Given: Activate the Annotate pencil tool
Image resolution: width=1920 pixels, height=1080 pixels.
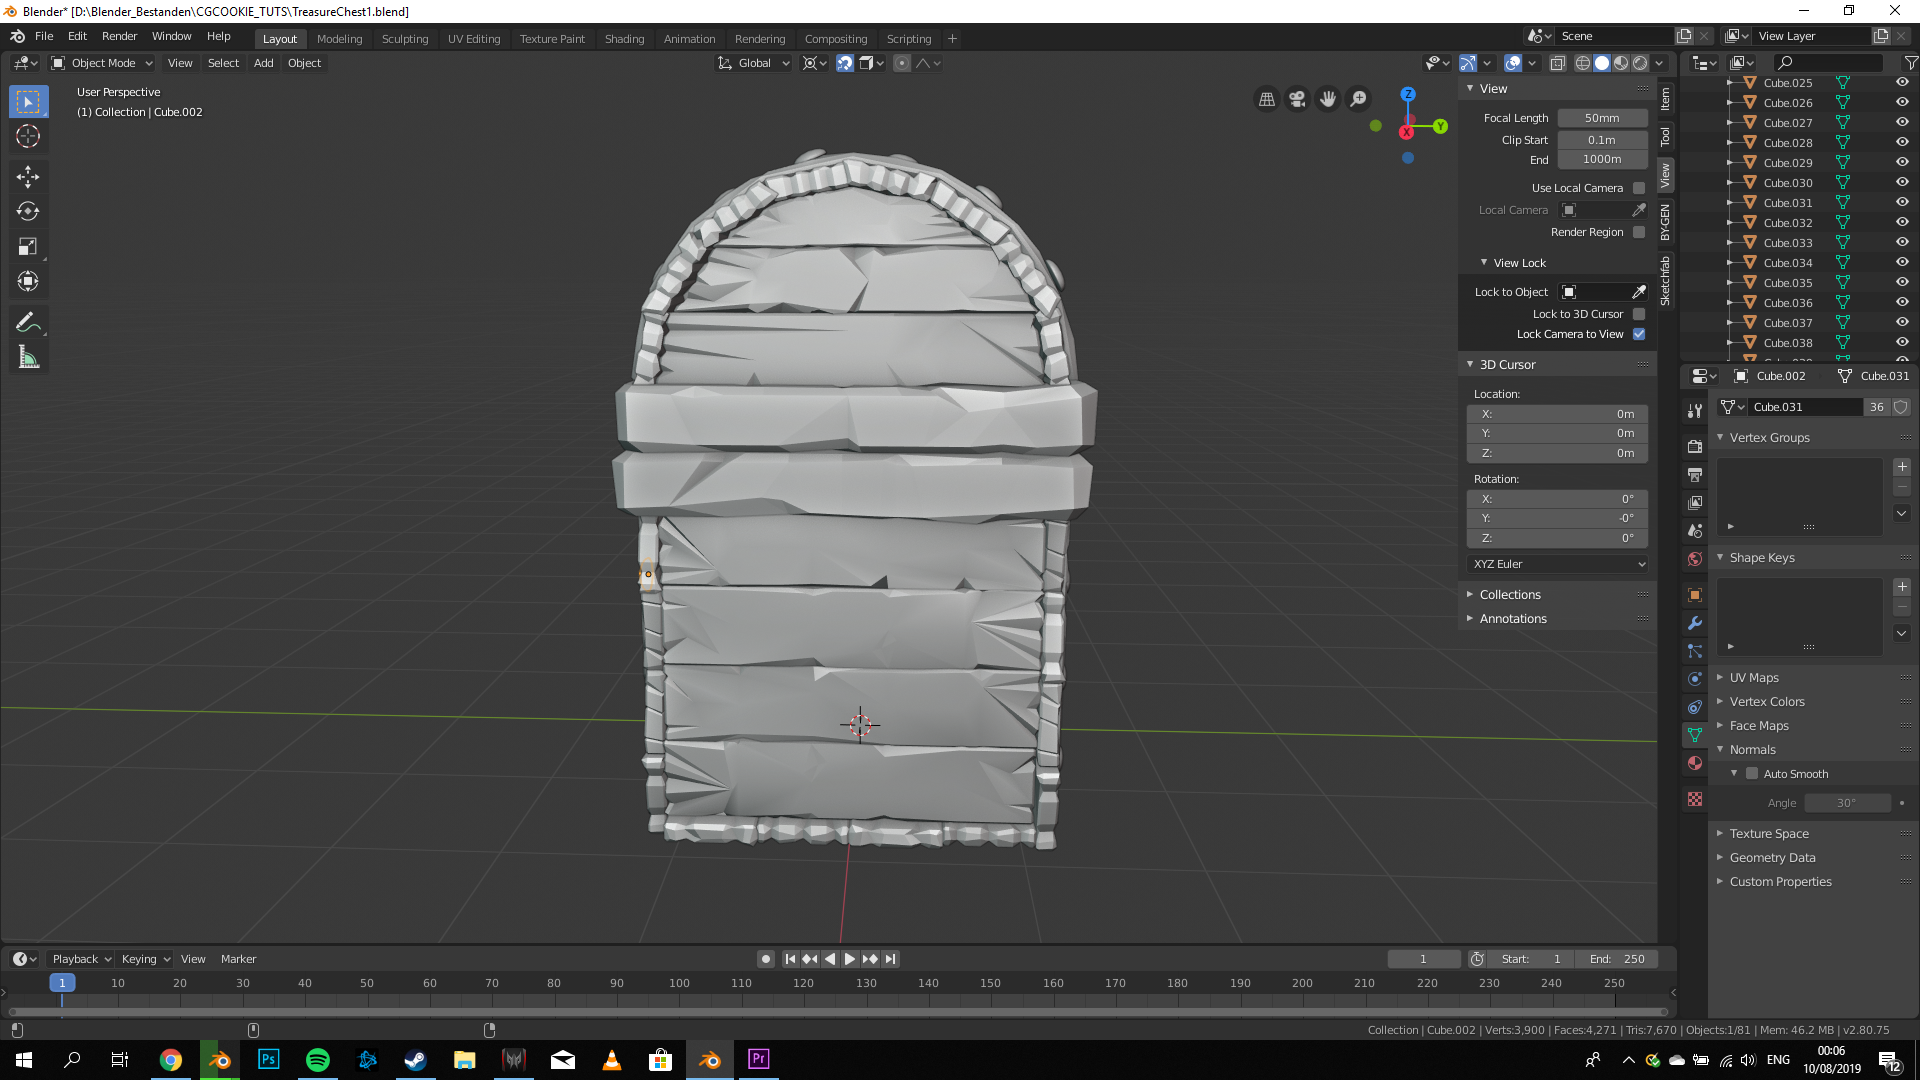Looking at the screenshot, I should [28, 322].
